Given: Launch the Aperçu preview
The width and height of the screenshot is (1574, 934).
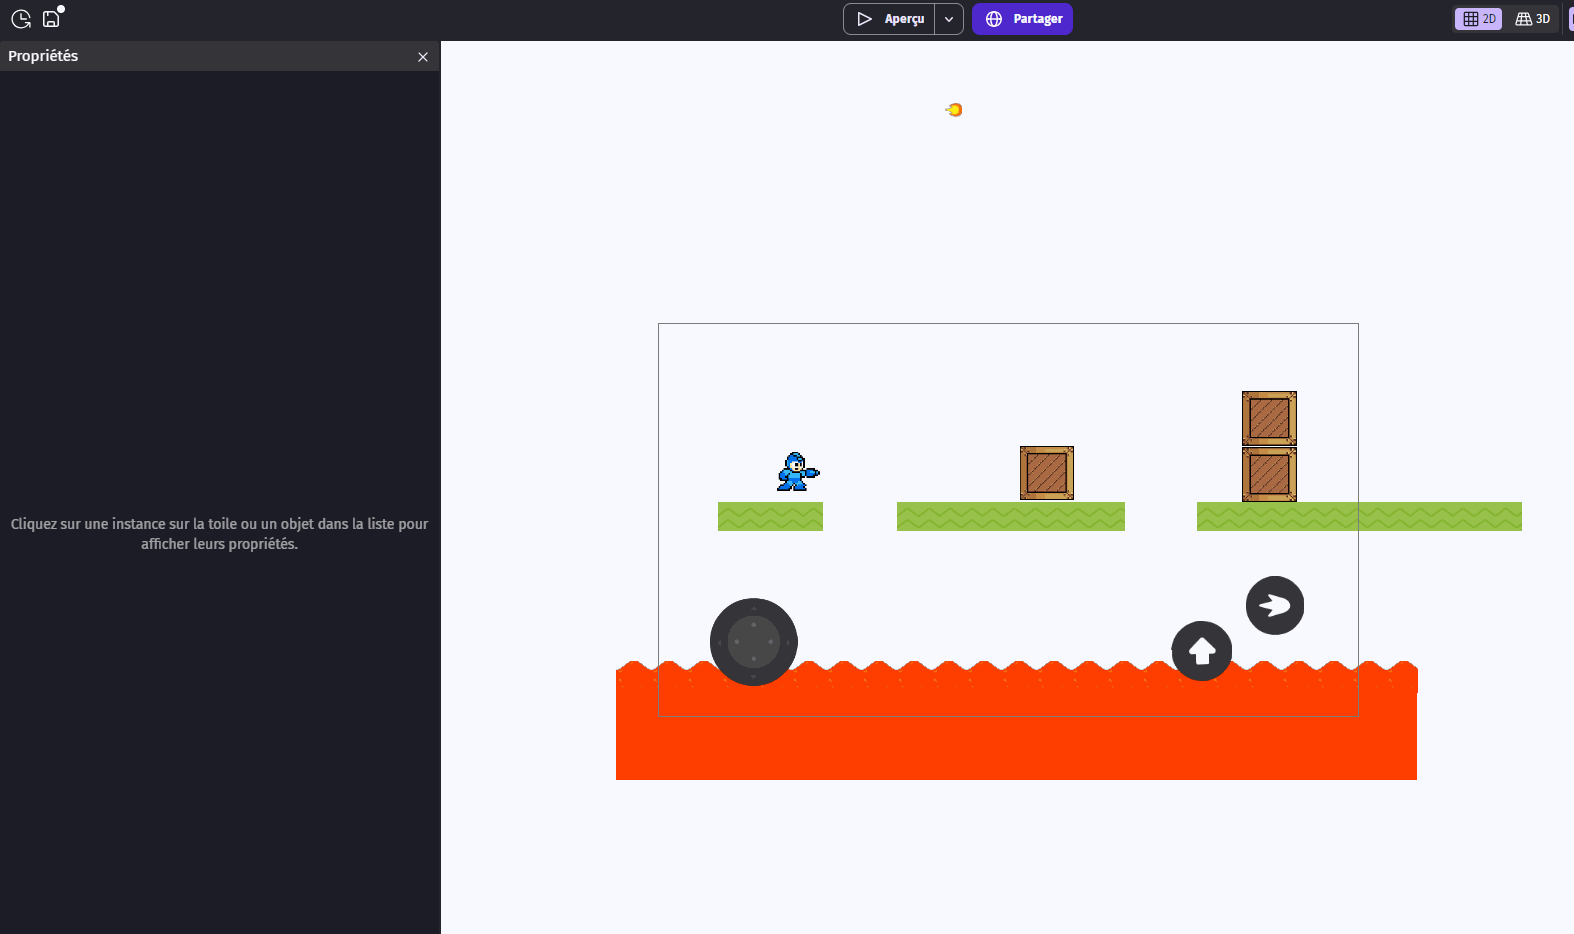Looking at the screenshot, I should [x=890, y=19].
